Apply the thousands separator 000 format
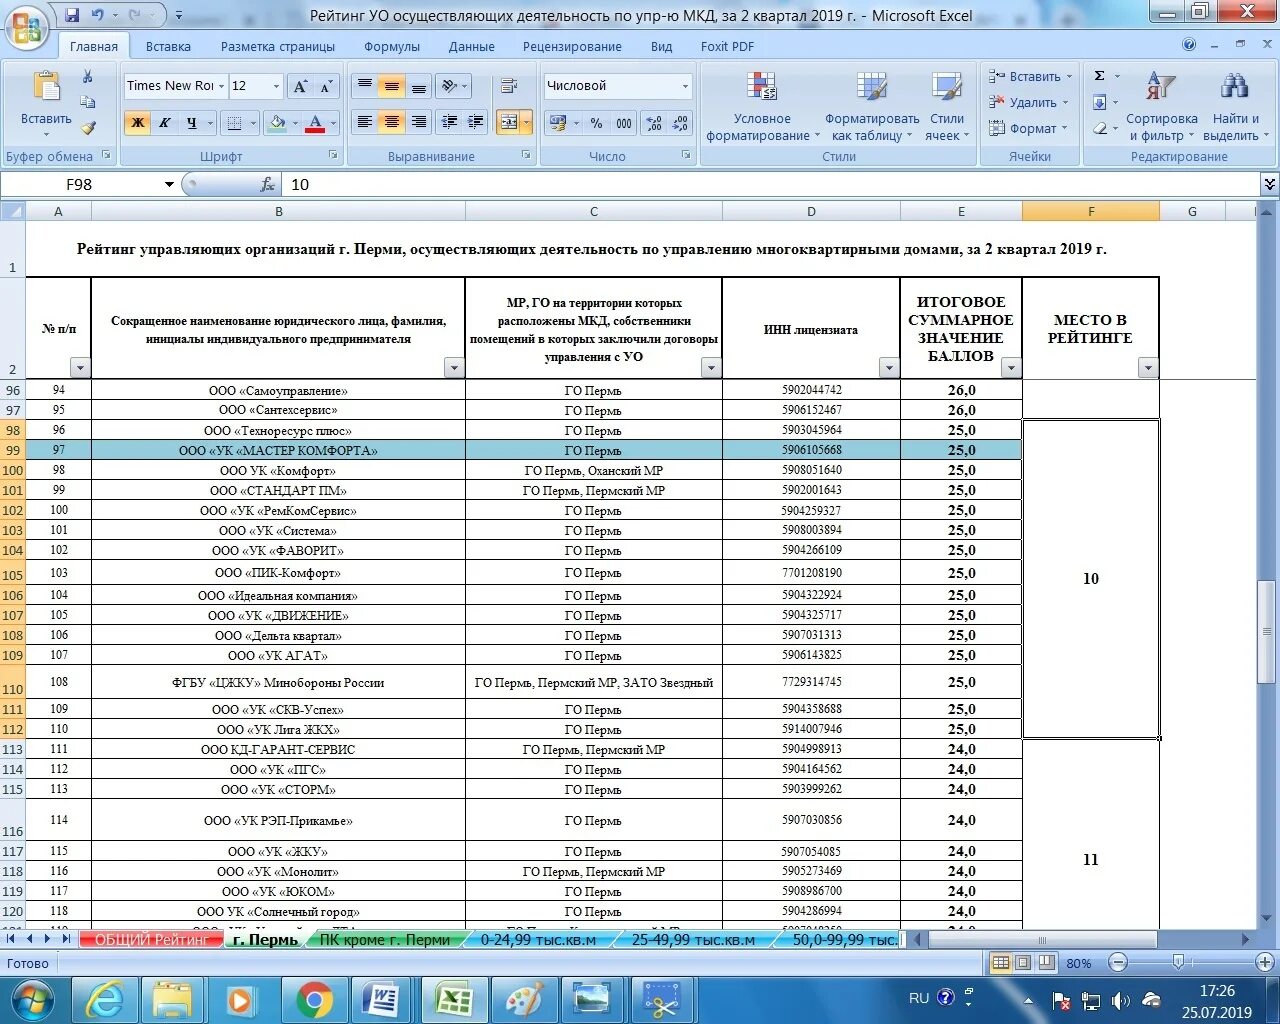Screen dimensions: 1280x1024 pos(624,123)
